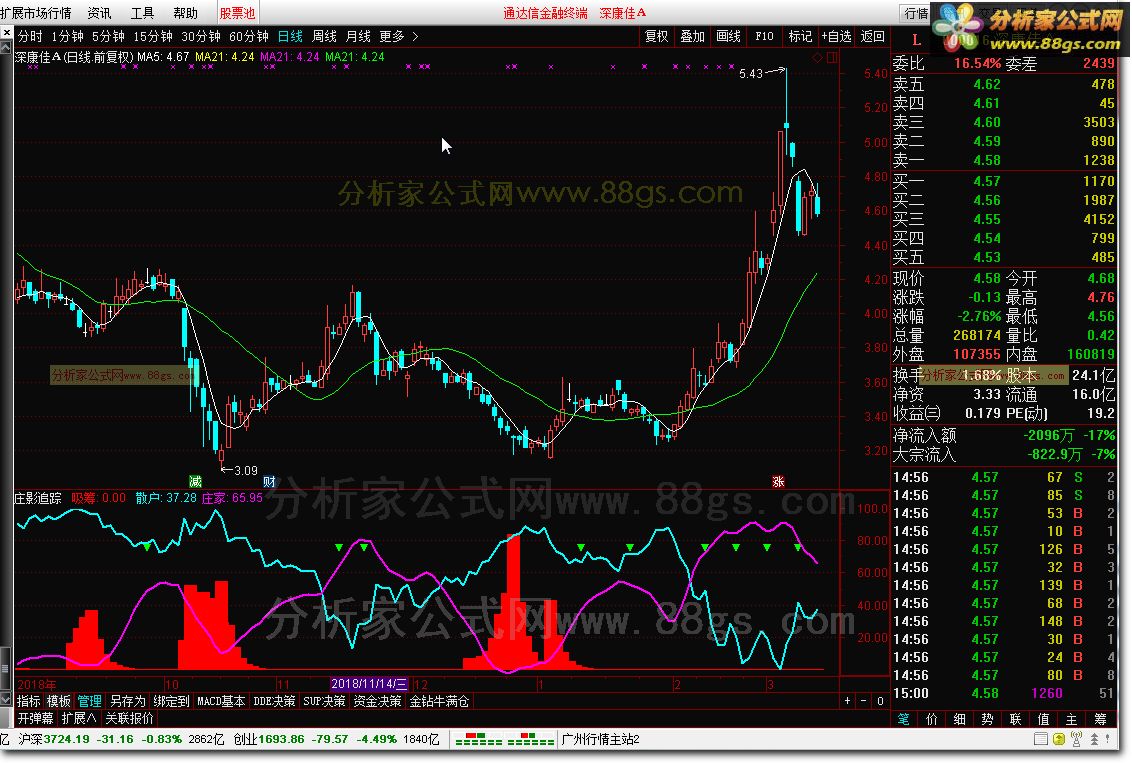
Task: Click the 开弹幕 toggle
Action: tap(35, 718)
